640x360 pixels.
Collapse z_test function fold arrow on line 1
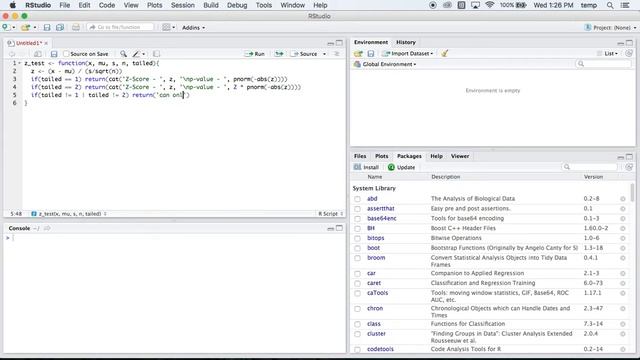(x=20, y=63)
